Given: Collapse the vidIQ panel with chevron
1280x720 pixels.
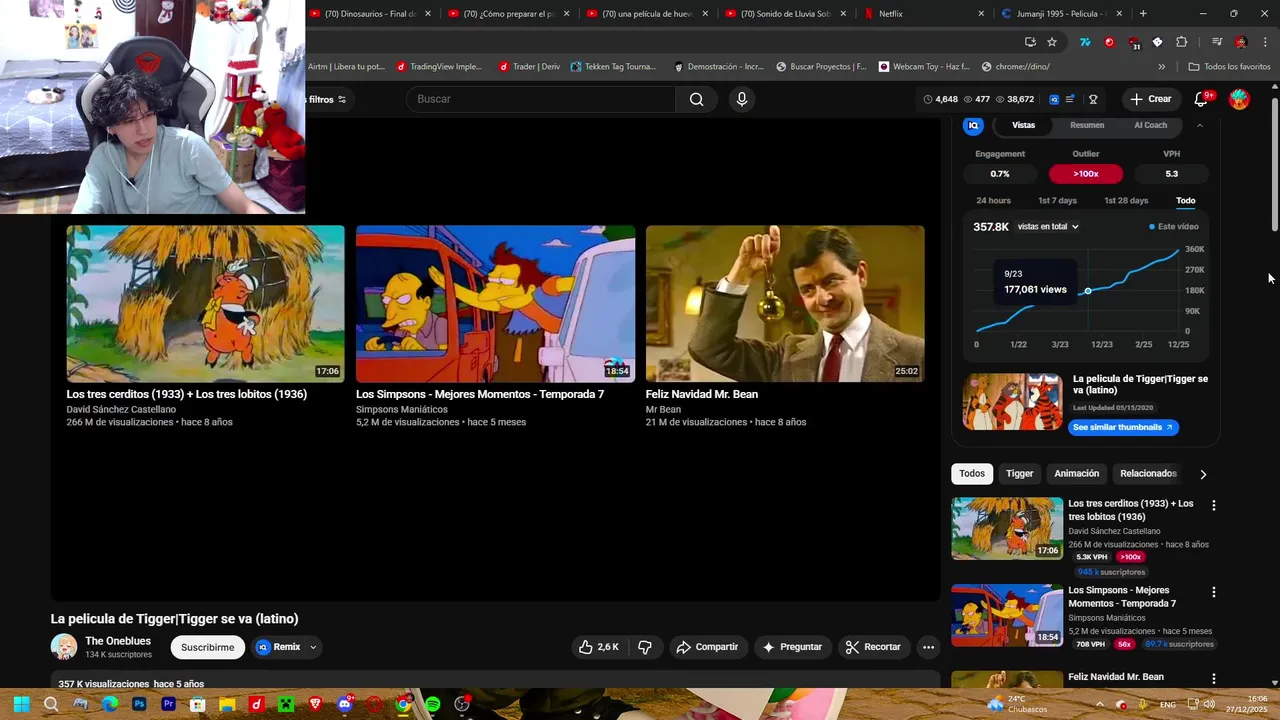Looking at the screenshot, I should (x=1199, y=125).
